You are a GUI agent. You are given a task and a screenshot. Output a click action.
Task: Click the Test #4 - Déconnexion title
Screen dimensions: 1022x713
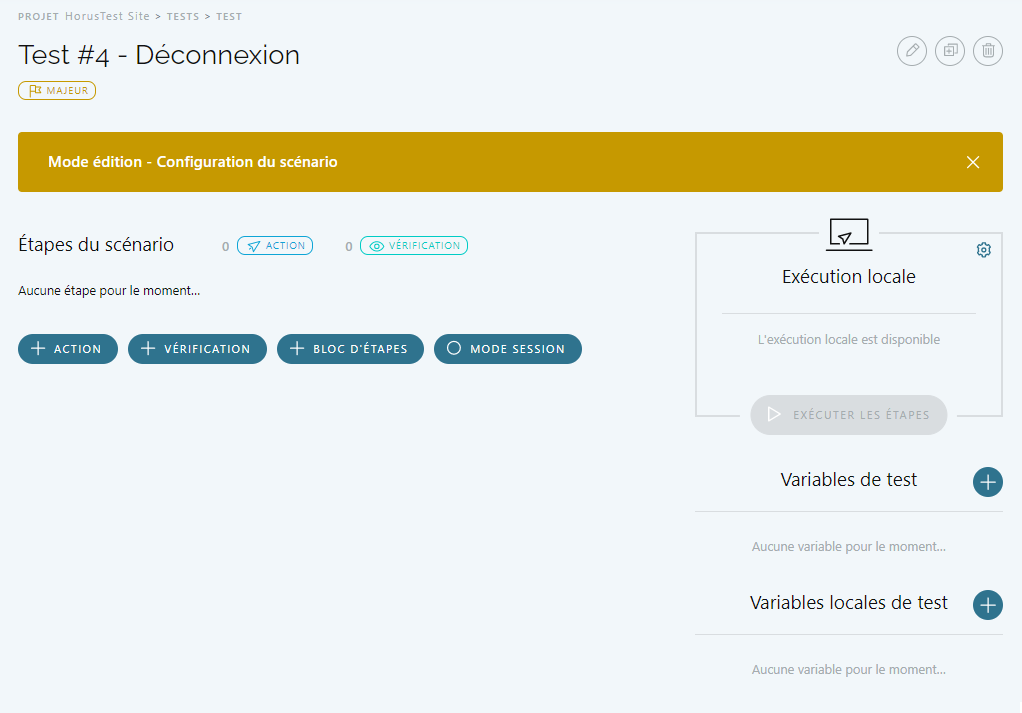click(159, 55)
